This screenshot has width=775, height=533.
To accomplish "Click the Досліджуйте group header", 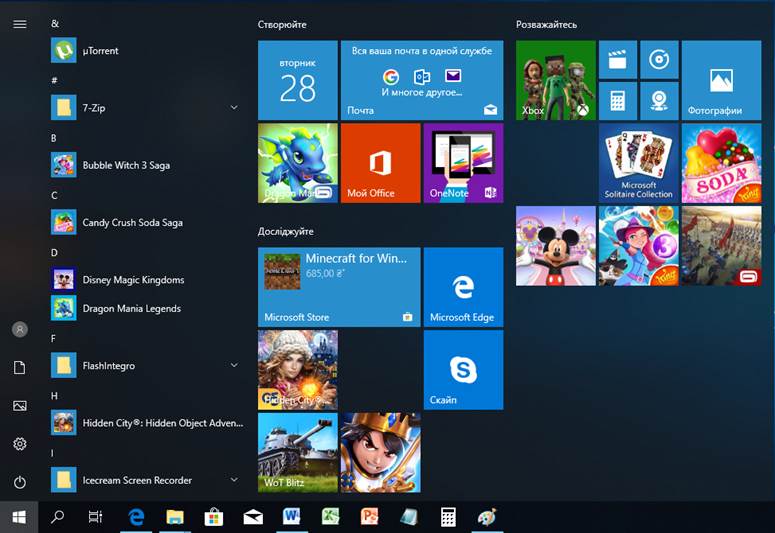I will 285,231.
